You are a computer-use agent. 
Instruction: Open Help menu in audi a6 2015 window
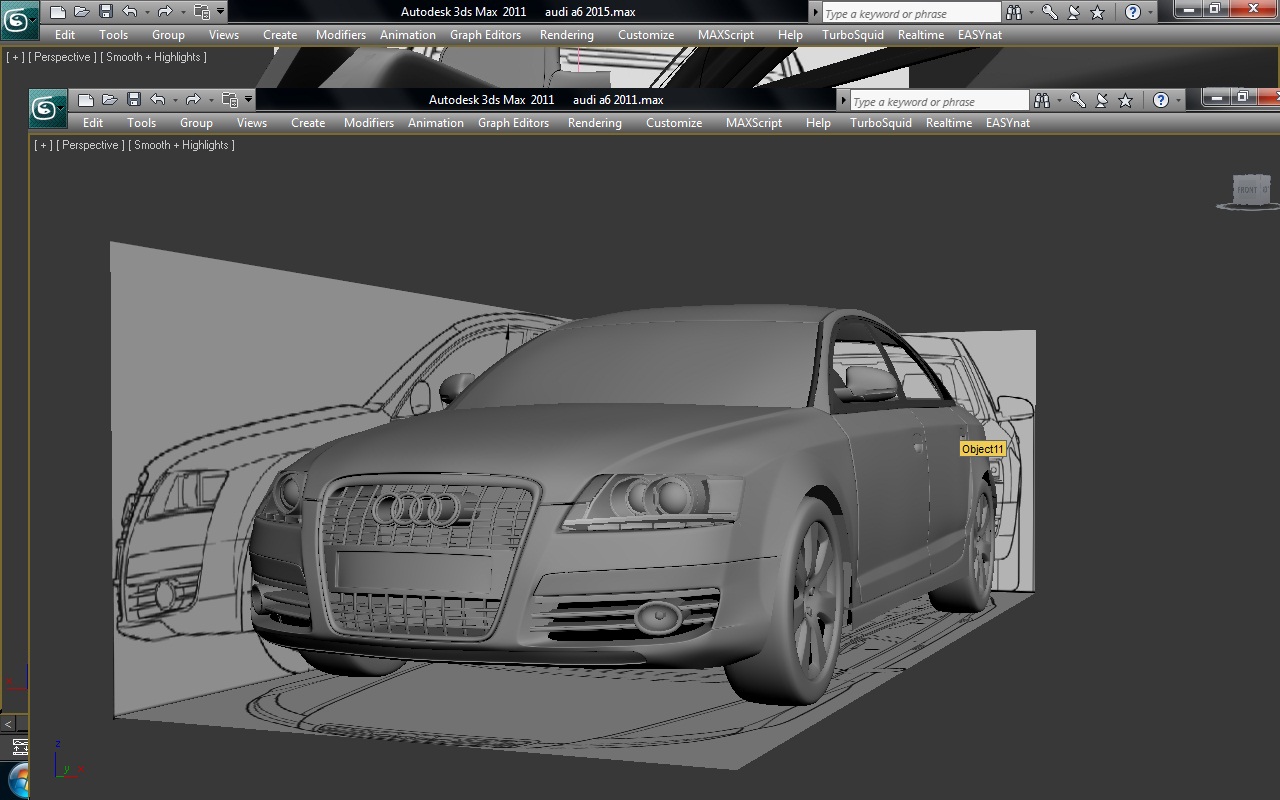790,35
